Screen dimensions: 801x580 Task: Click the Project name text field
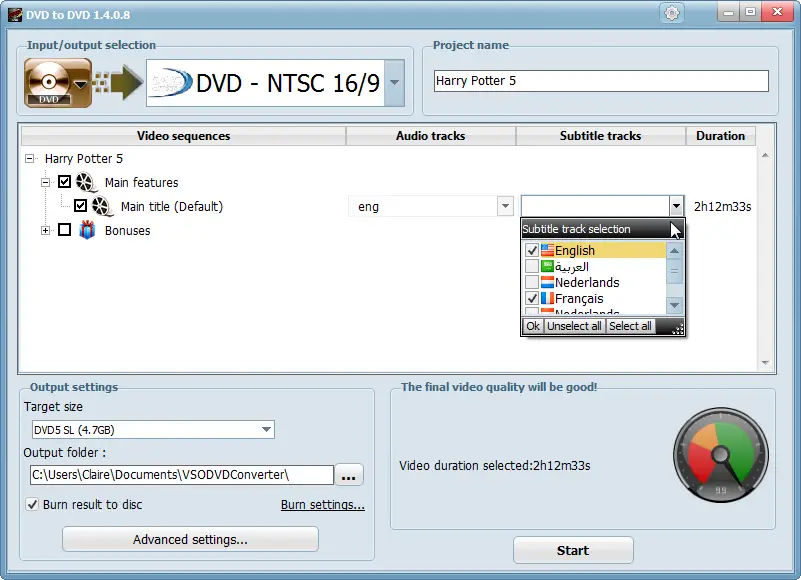point(601,81)
